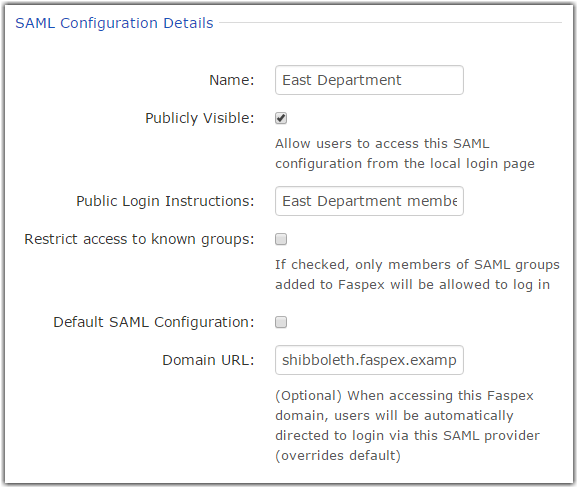Click the Restrict access to known groups label

click(139, 239)
